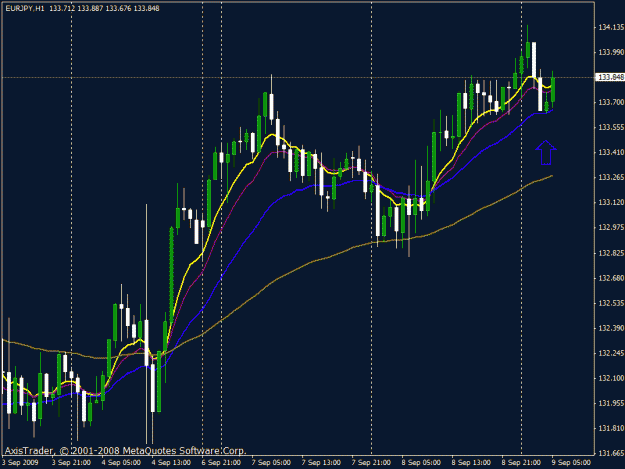This screenshot has height=469, width=625.
Task: Click the latest green candle at chart's right edge
Action: tap(553, 90)
